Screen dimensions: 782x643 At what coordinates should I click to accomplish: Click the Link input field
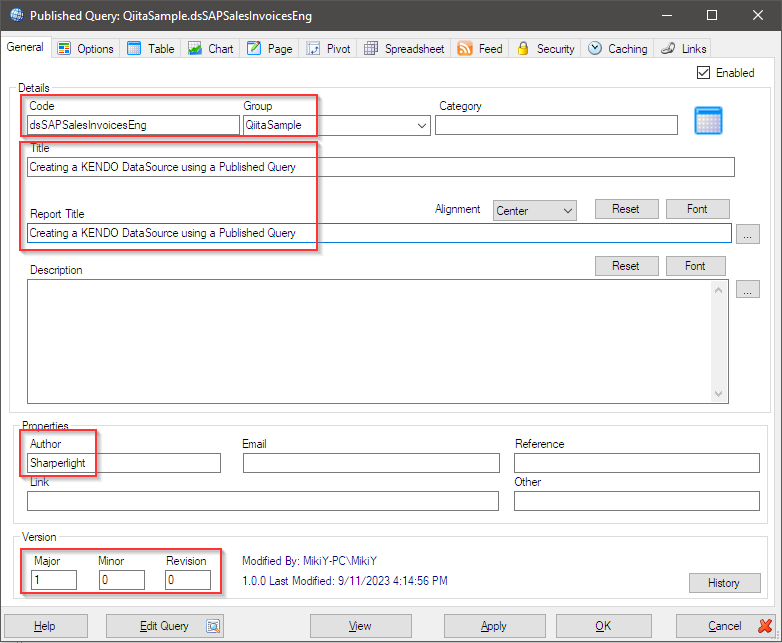pyautogui.click(x=263, y=501)
